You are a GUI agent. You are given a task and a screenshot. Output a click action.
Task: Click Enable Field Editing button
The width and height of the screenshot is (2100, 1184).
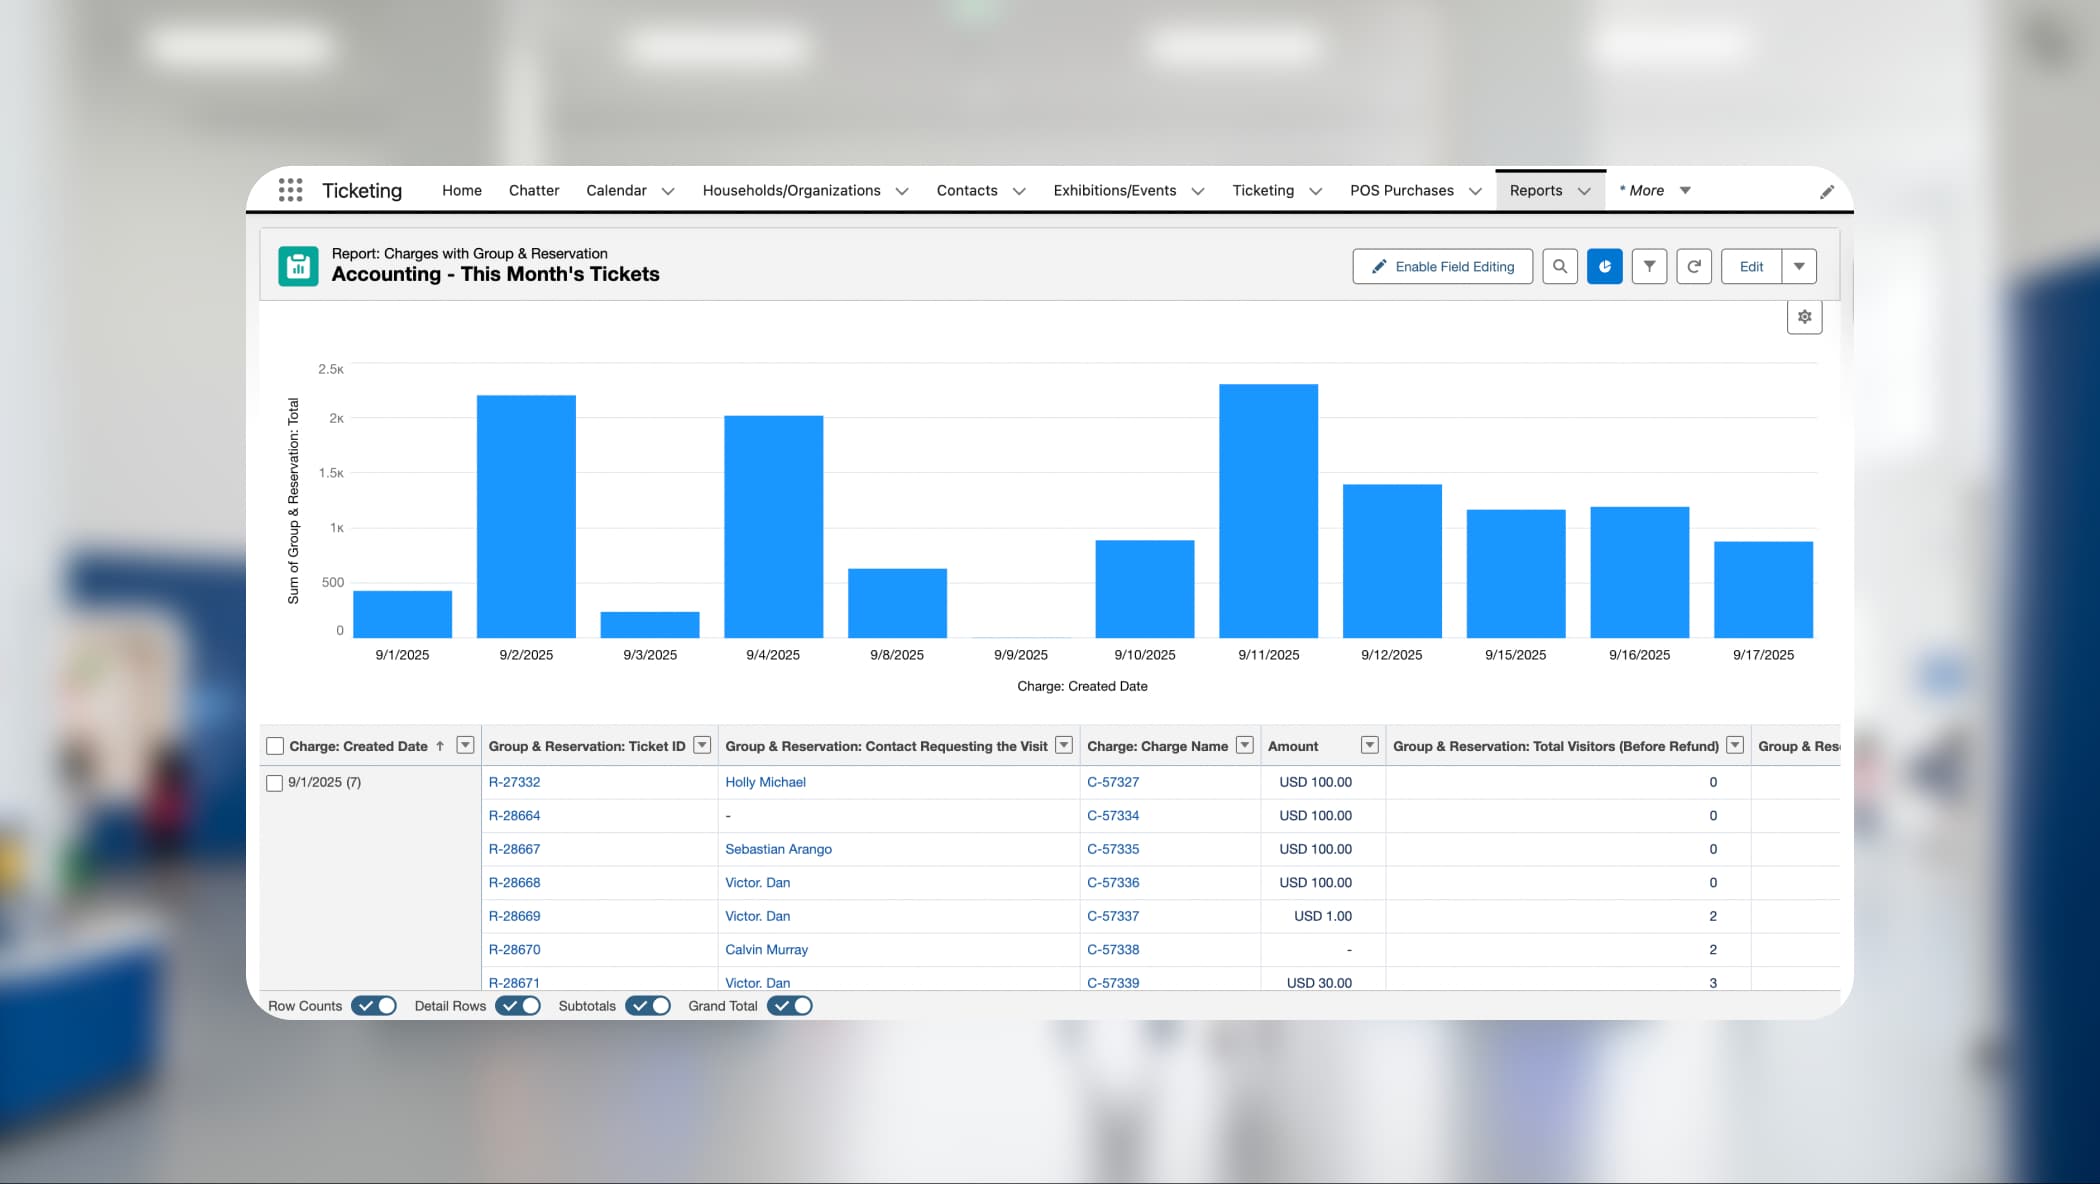1442,266
